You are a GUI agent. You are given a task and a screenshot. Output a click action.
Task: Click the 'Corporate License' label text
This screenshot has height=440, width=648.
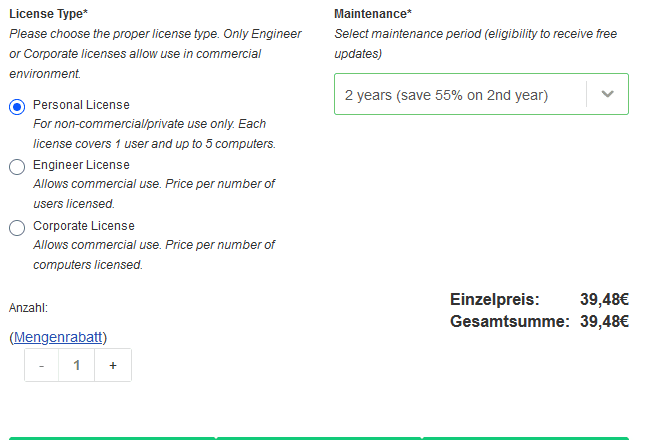(x=84, y=226)
